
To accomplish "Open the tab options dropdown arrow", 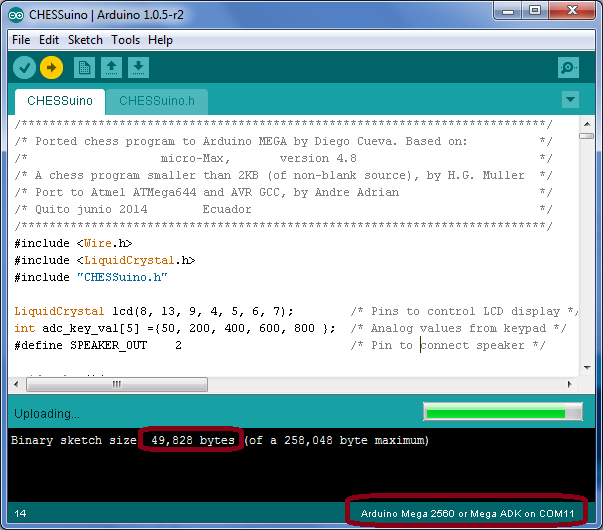I will 570,100.
